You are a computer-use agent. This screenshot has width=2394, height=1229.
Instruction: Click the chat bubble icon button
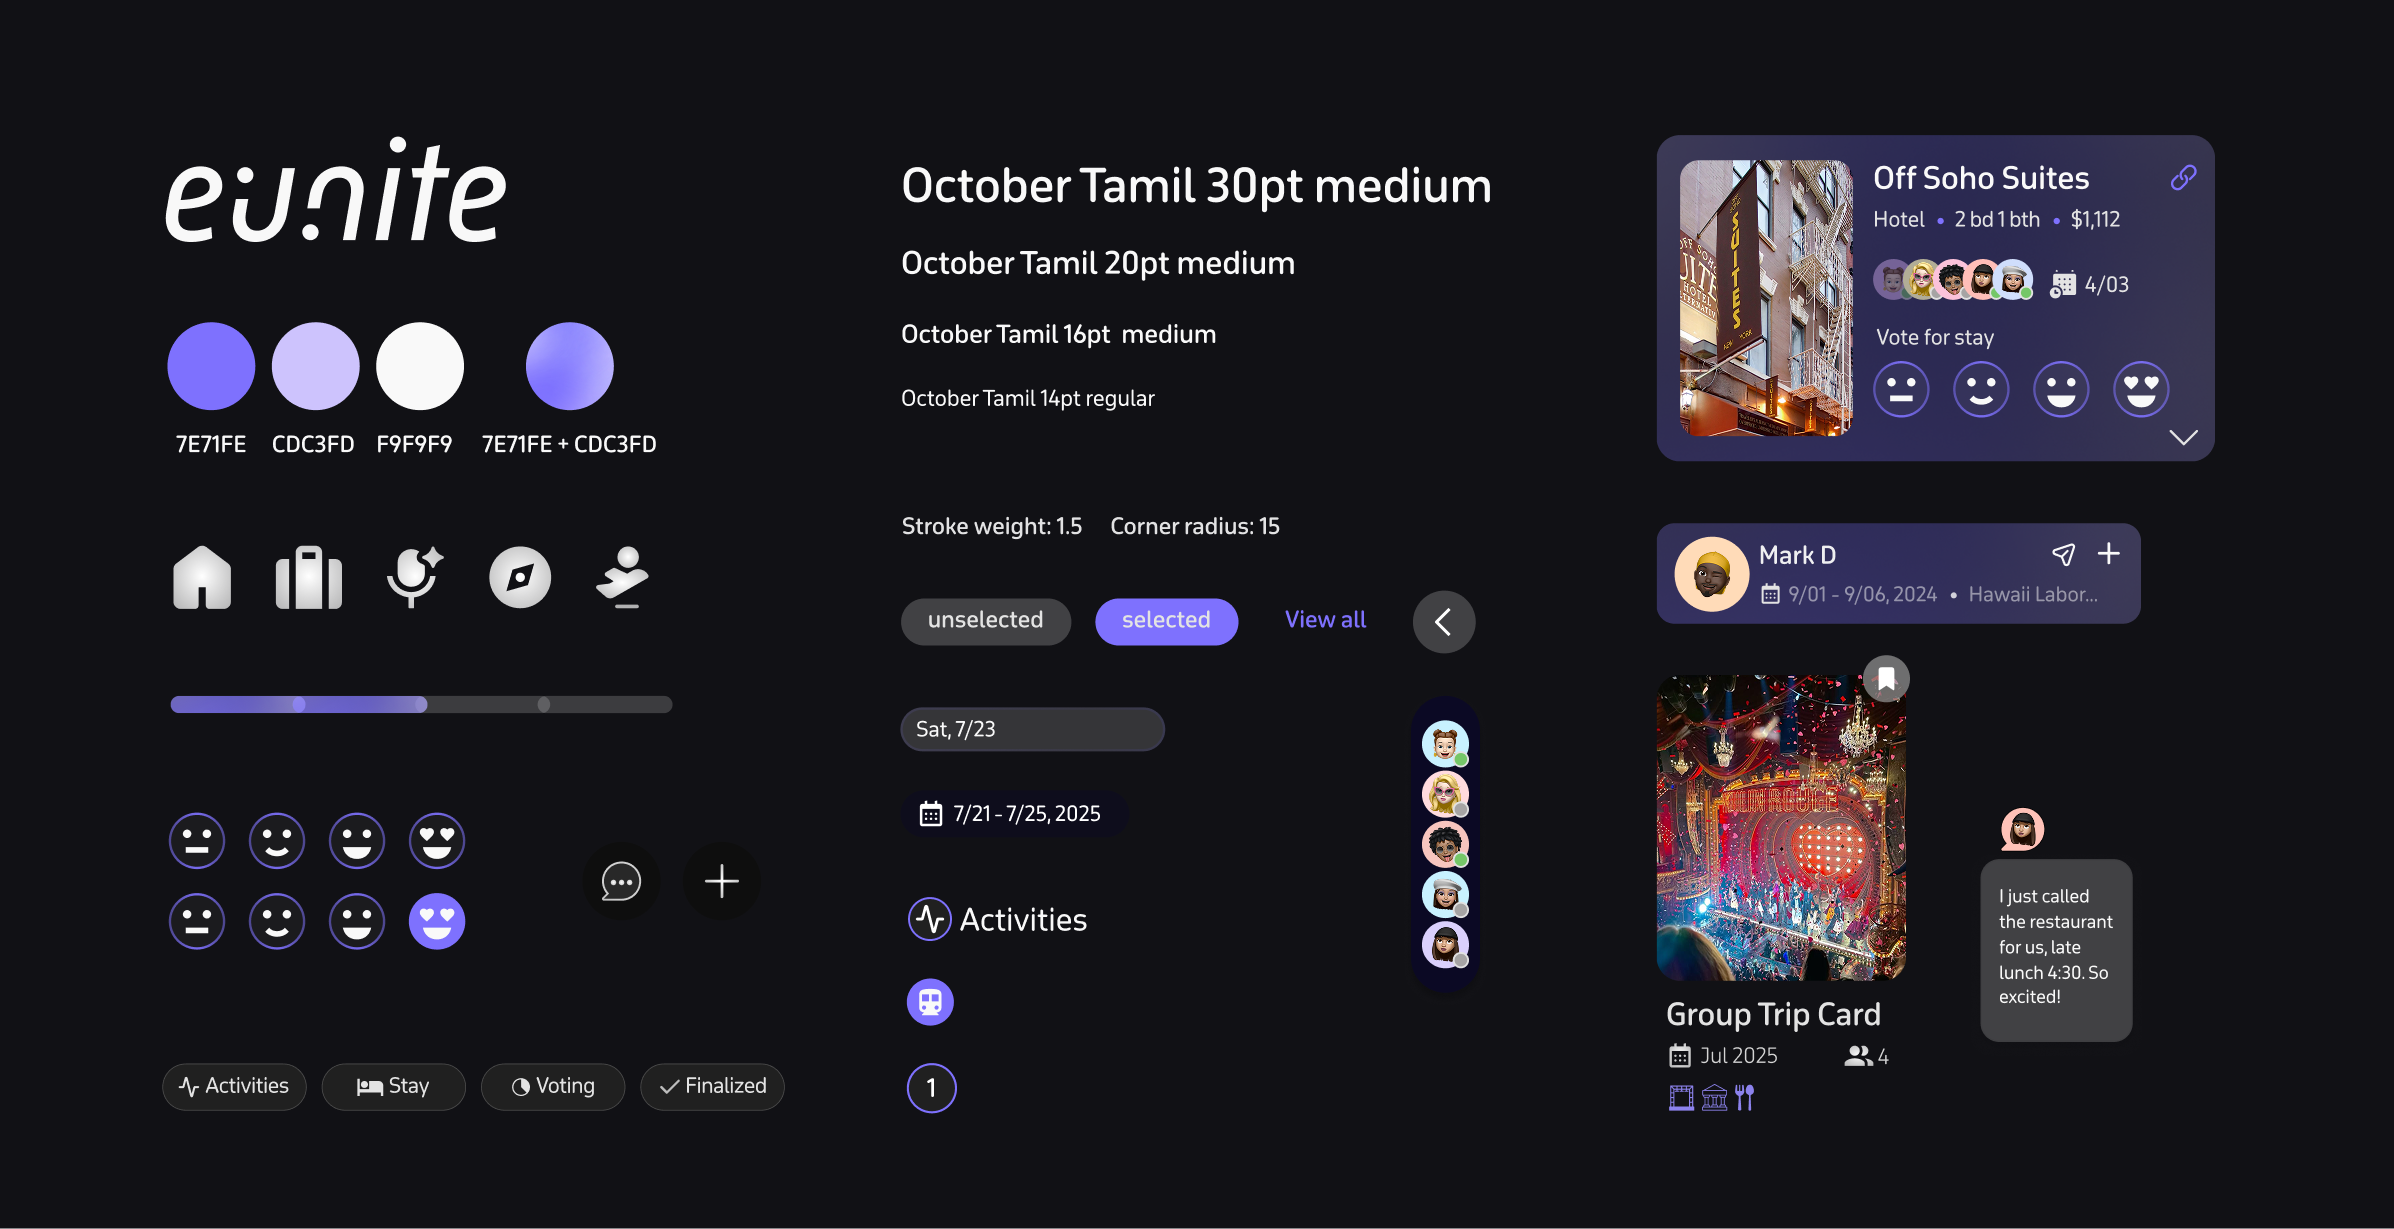click(x=621, y=882)
